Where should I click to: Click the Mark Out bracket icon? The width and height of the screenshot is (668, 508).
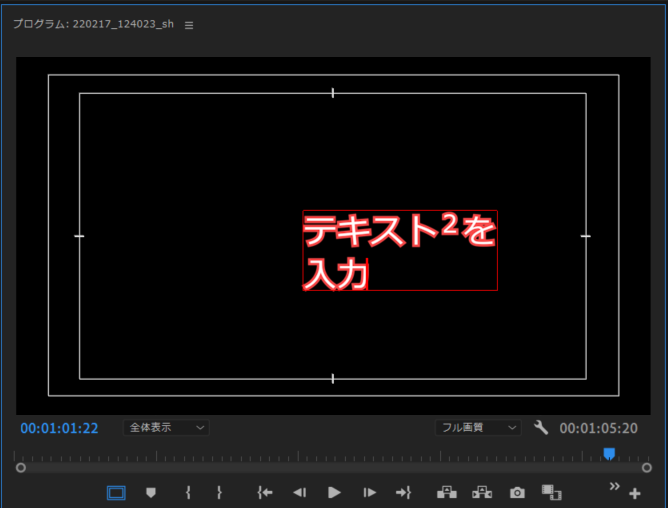tap(219, 492)
